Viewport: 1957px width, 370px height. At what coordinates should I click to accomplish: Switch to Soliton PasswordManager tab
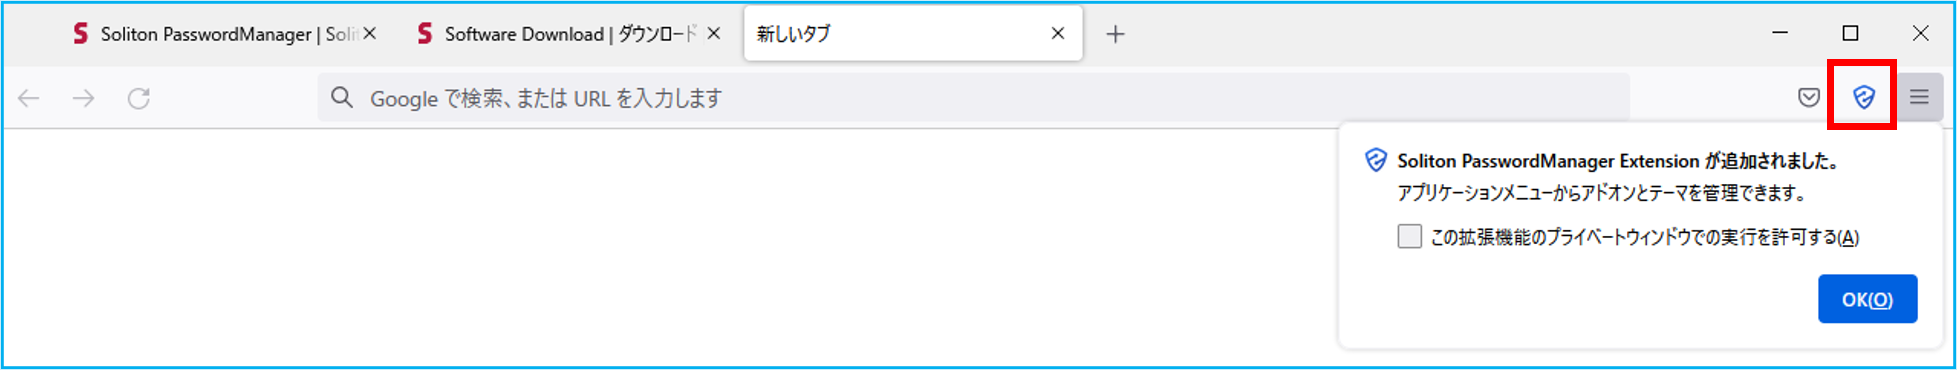click(x=213, y=34)
